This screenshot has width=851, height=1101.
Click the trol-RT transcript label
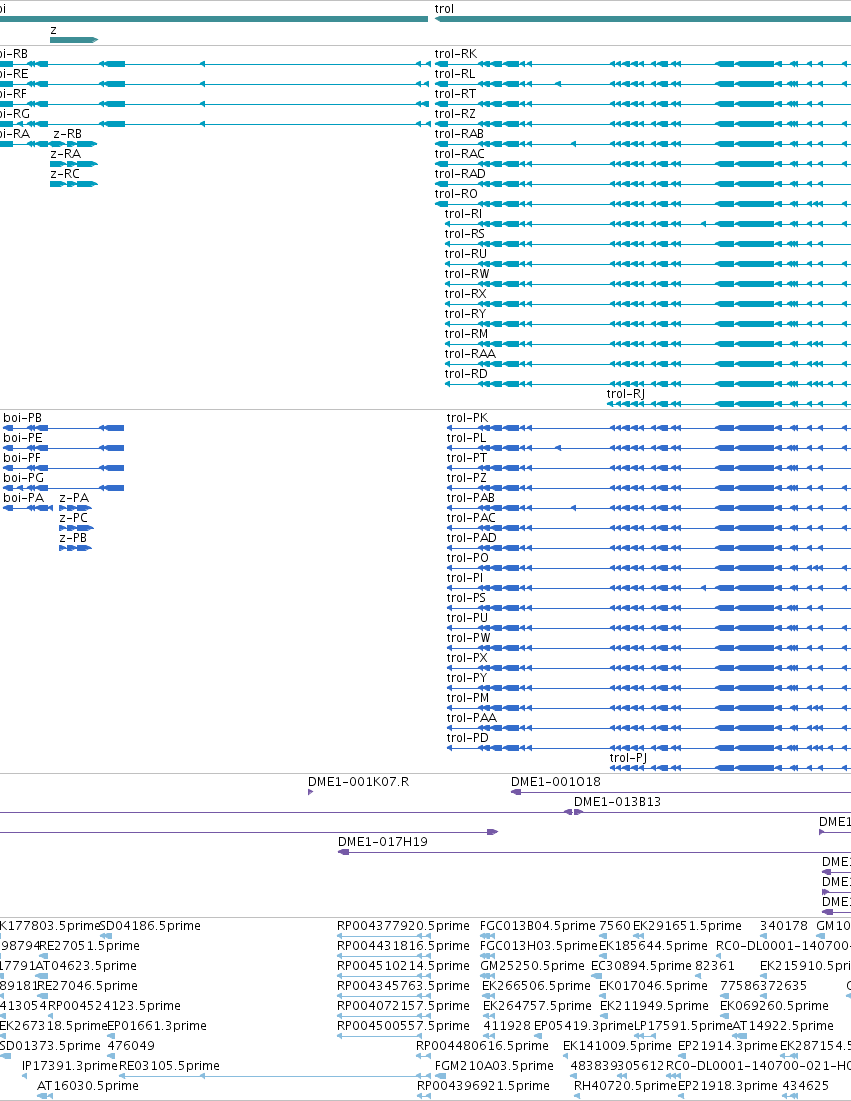coord(455,94)
